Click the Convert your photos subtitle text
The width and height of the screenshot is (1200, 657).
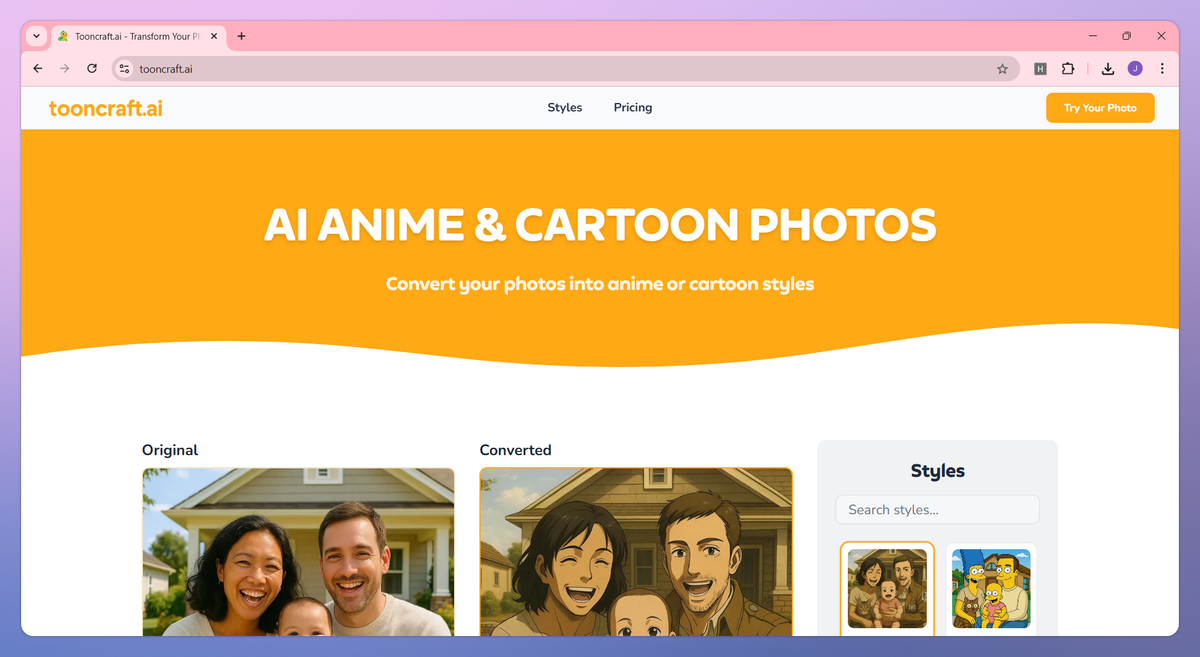click(600, 284)
